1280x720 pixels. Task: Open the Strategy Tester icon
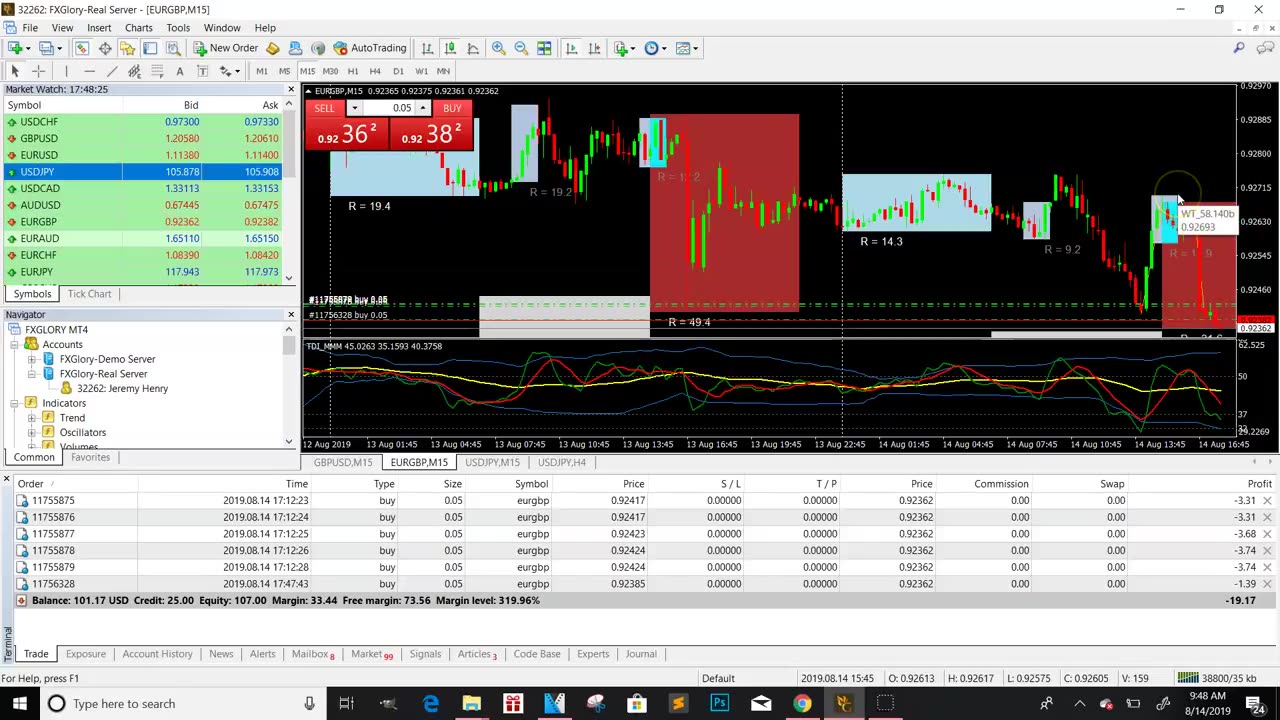point(173,48)
